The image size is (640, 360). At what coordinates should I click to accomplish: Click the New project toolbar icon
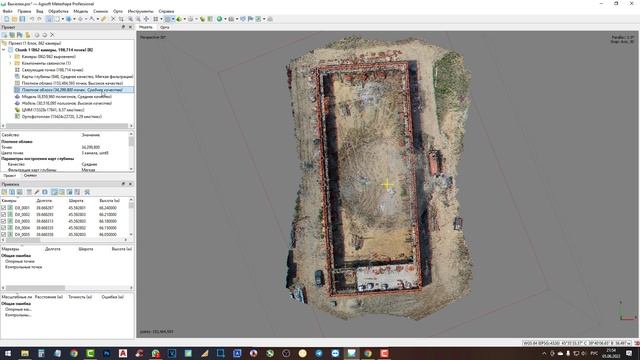tap(7, 19)
